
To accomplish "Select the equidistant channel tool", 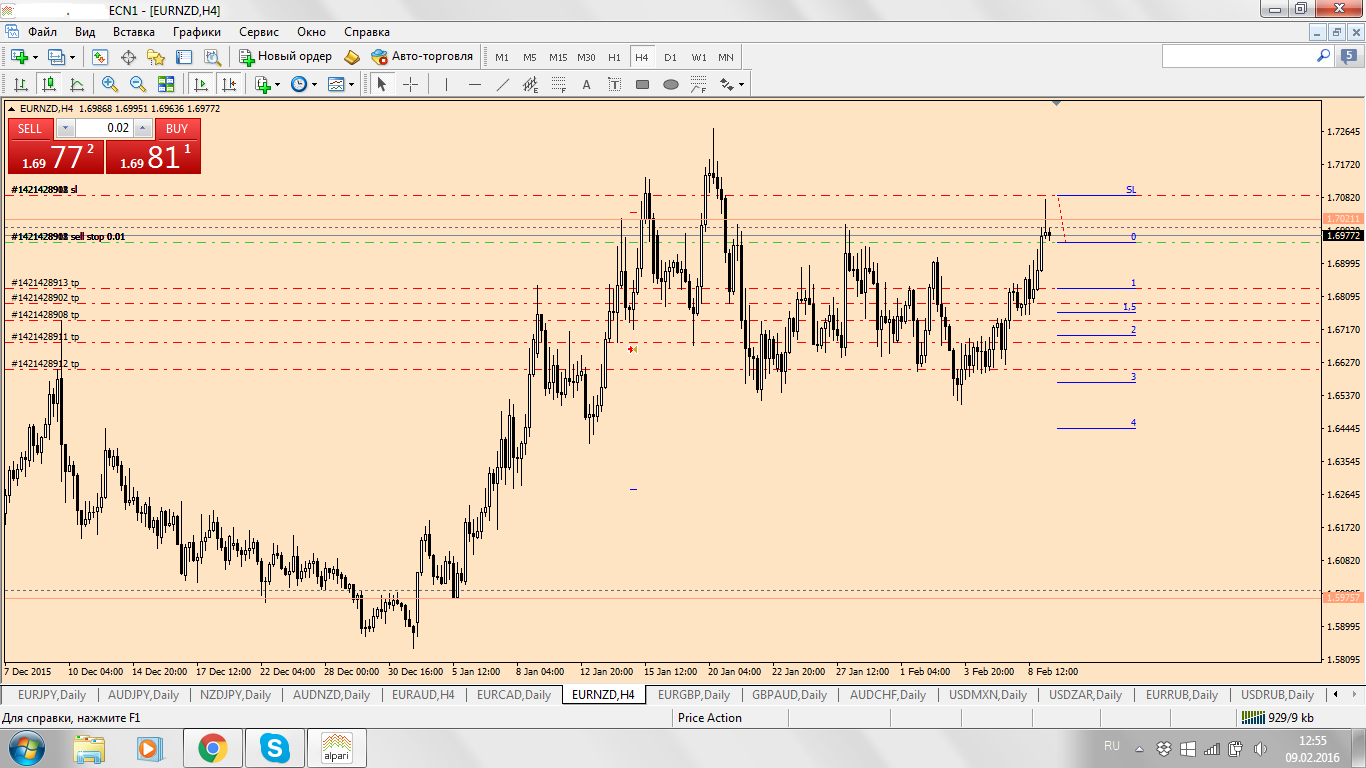I will coord(531,85).
